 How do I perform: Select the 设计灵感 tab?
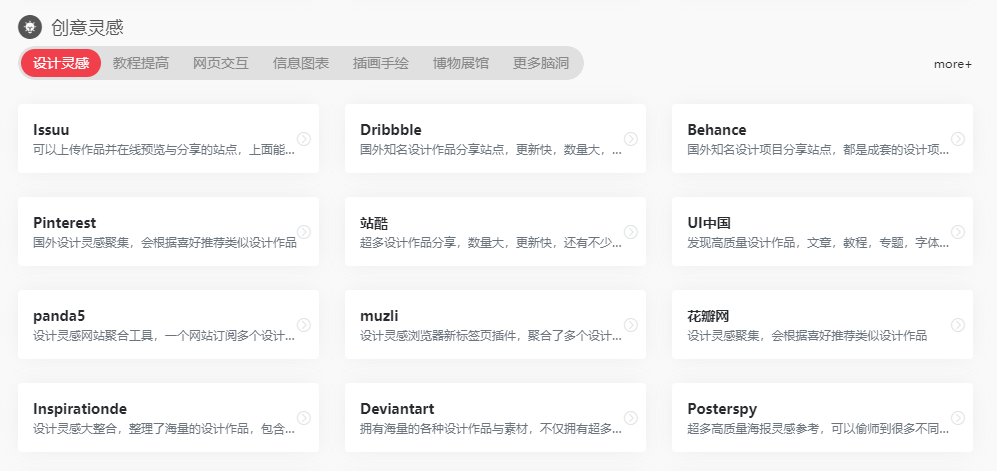[61, 63]
